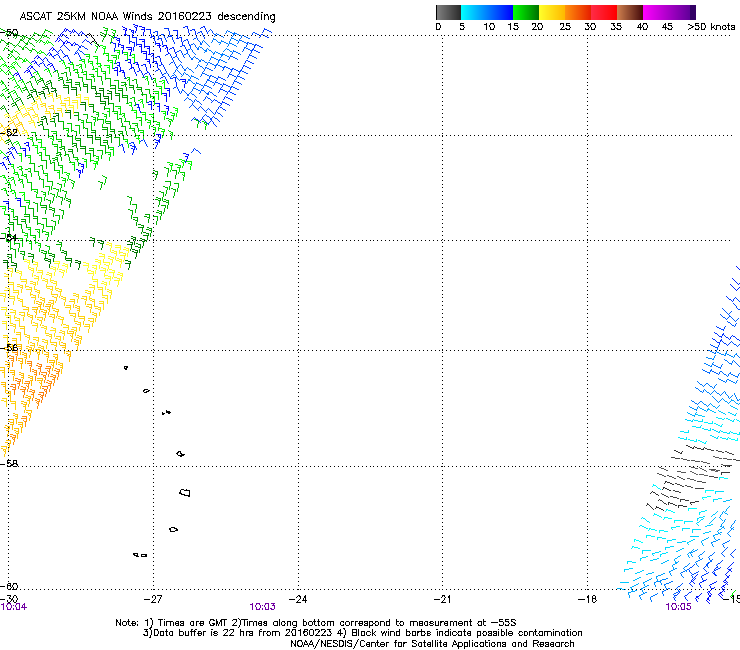Click the purple 10:03 time label
Image resolution: width=740 pixels, height=650 pixels.
[x=262, y=607]
